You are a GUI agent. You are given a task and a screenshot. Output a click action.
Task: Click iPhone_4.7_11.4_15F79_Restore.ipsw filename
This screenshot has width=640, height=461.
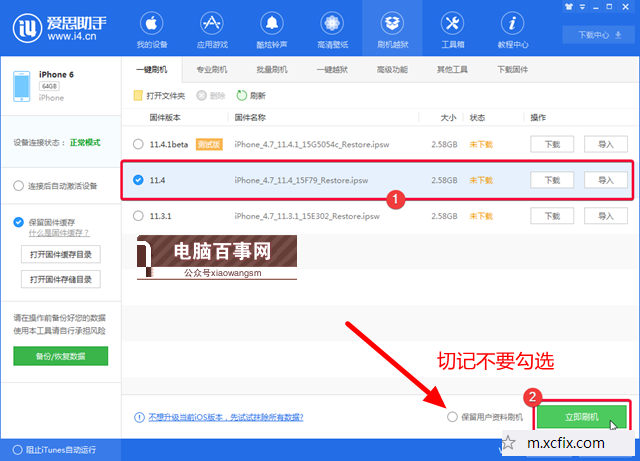point(301,180)
